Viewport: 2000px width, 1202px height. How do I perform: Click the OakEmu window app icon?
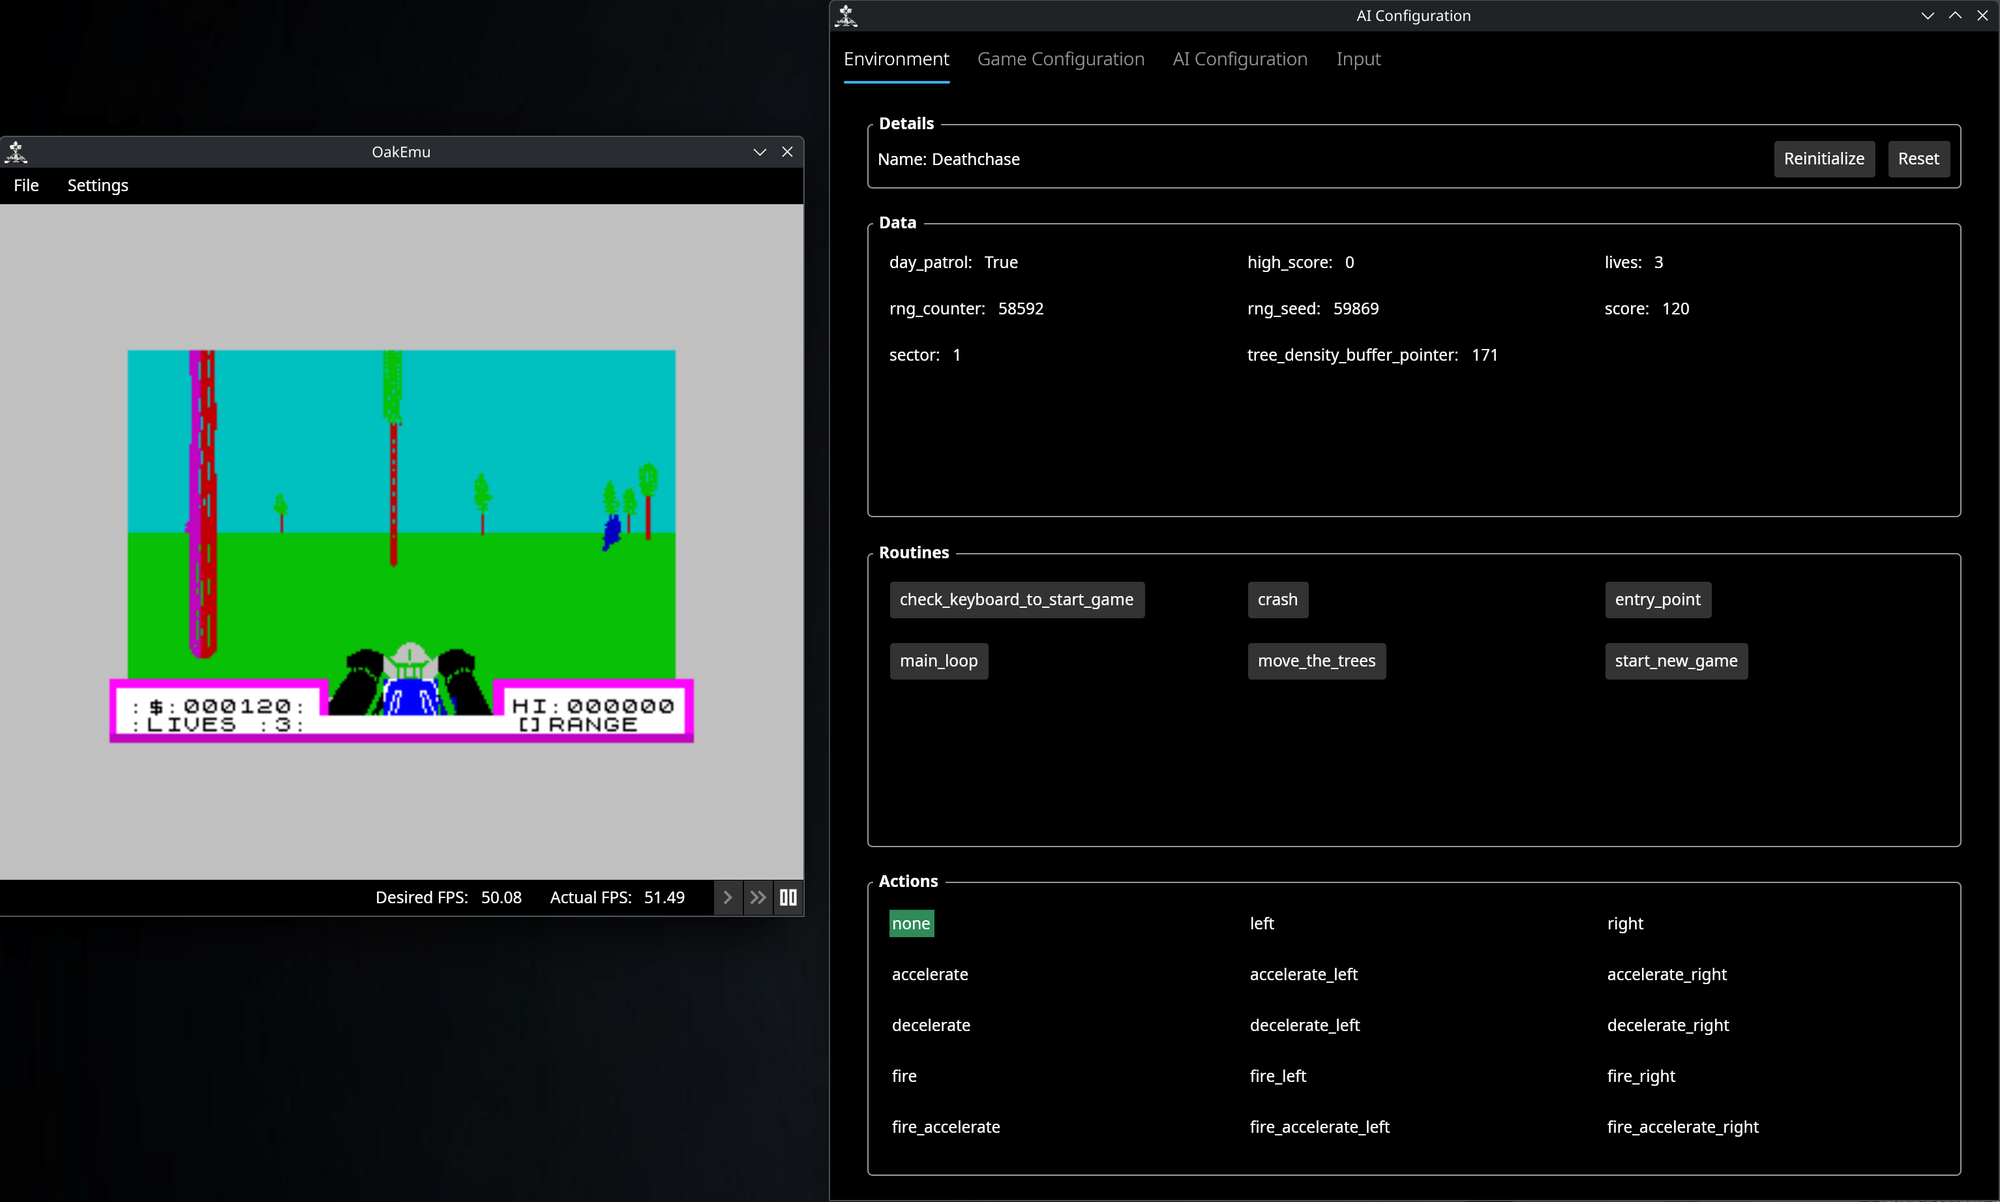point(16,152)
